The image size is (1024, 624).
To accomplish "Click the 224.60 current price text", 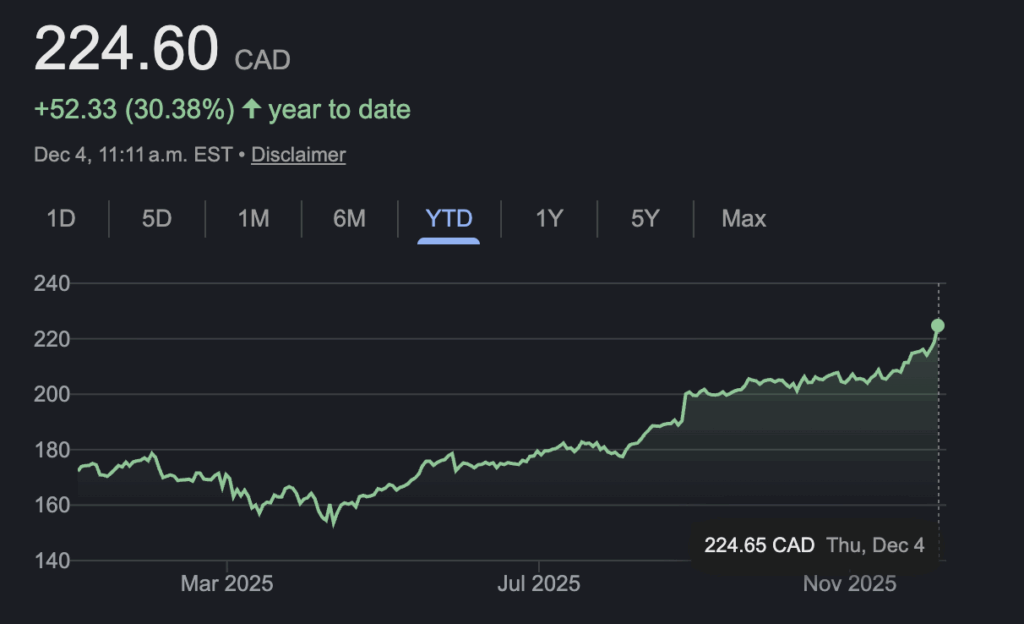I will 126,50.
